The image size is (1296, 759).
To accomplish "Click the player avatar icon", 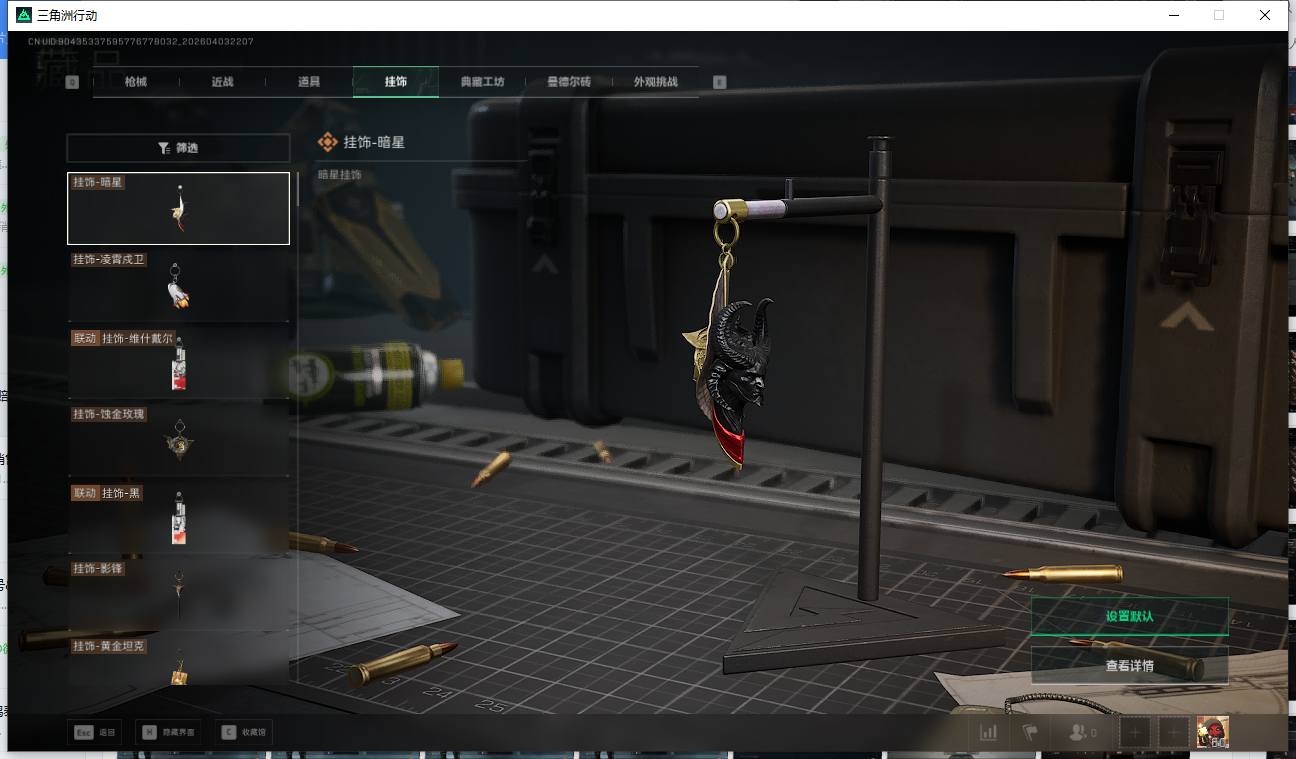I will [x=1212, y=732].
